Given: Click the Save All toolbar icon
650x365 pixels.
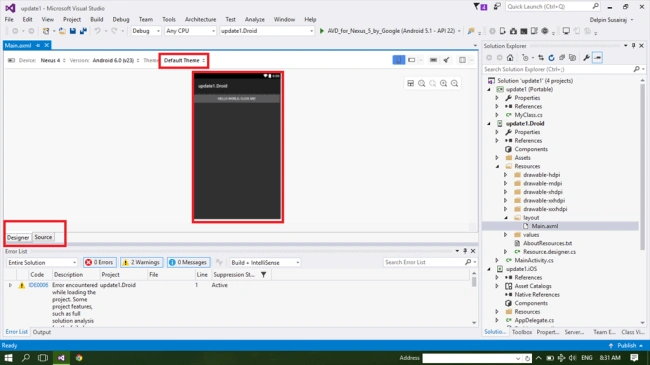Looking at the screenshot, I should coord(83,31).
